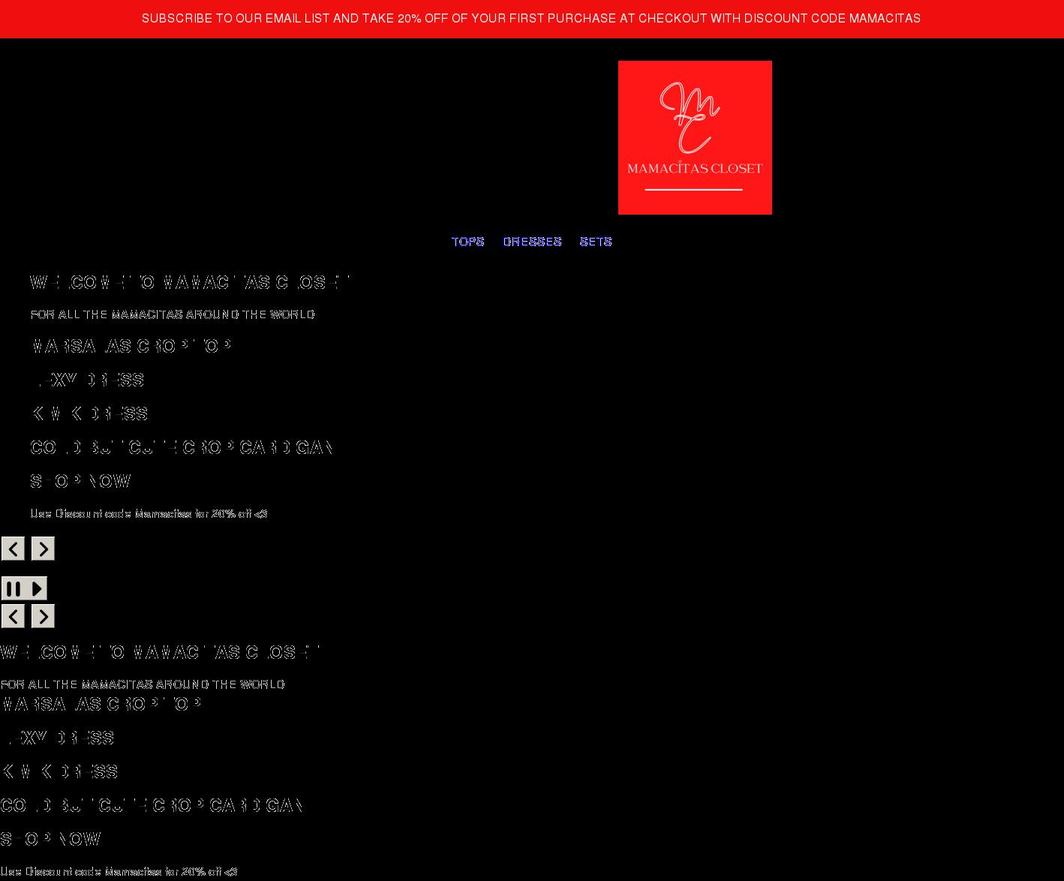Select the second Lexy Dress link near bottom
The image size is (1064, 881).
(58, 738)
